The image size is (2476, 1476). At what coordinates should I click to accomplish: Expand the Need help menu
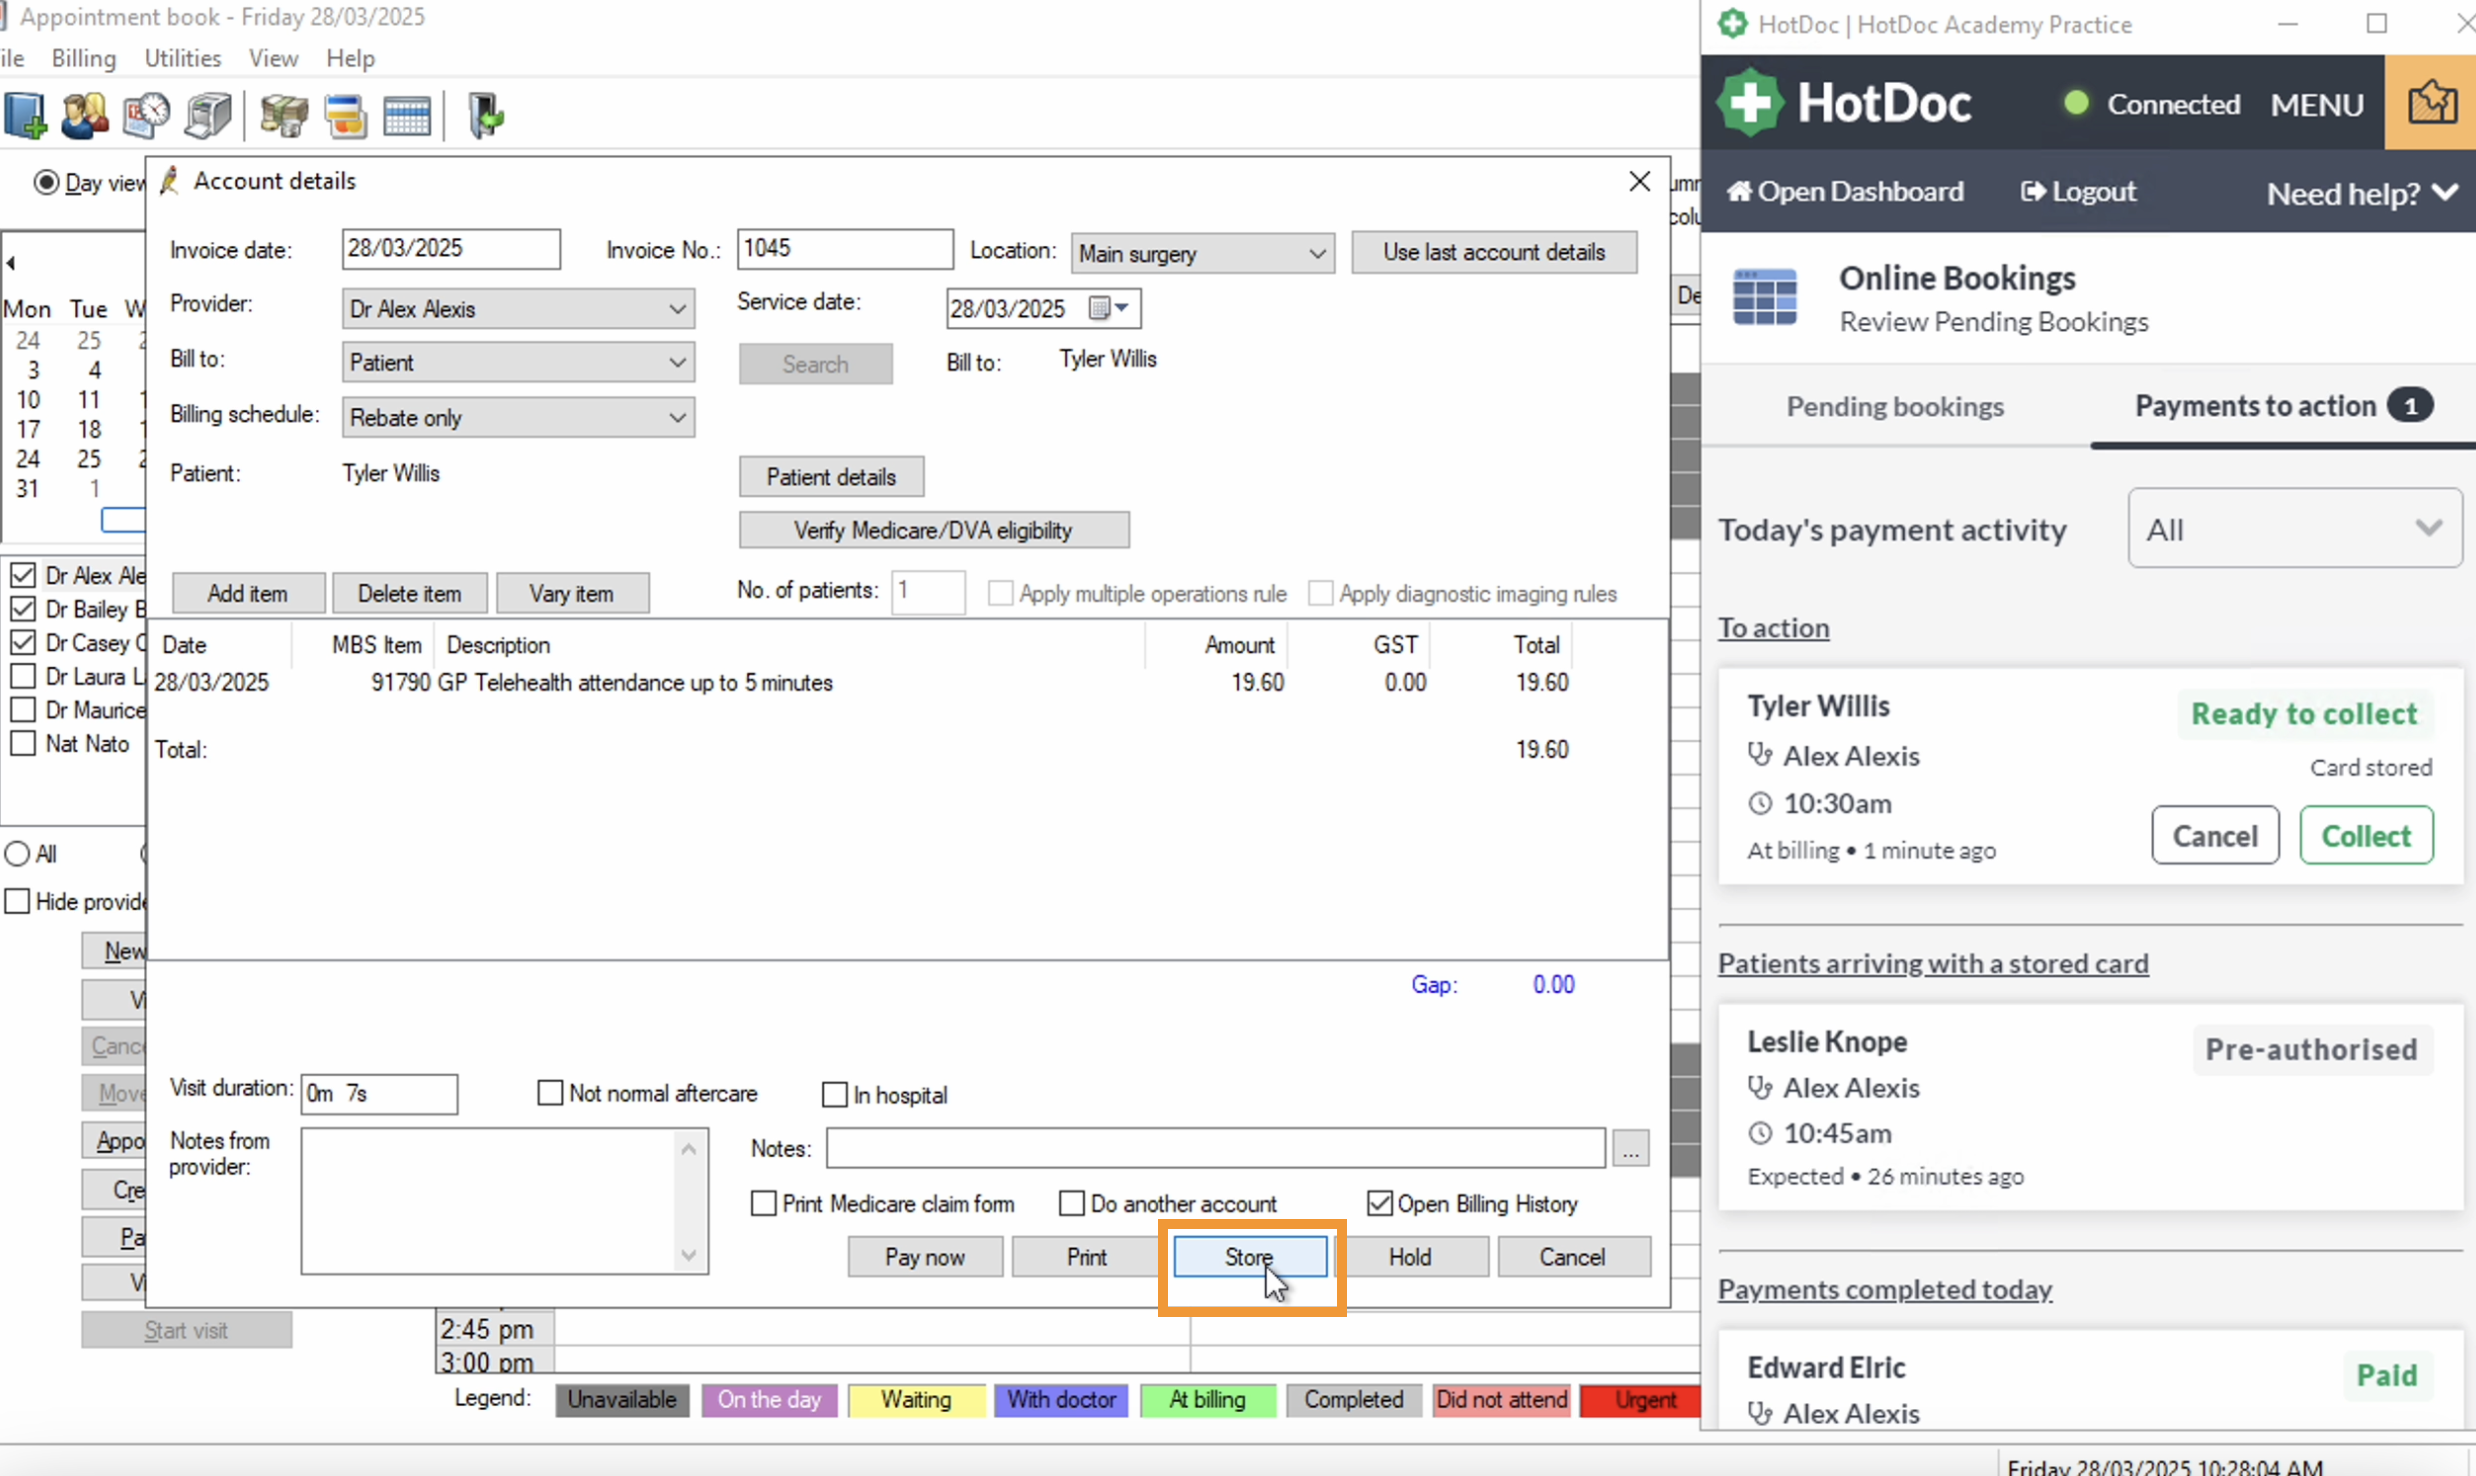2361,193
